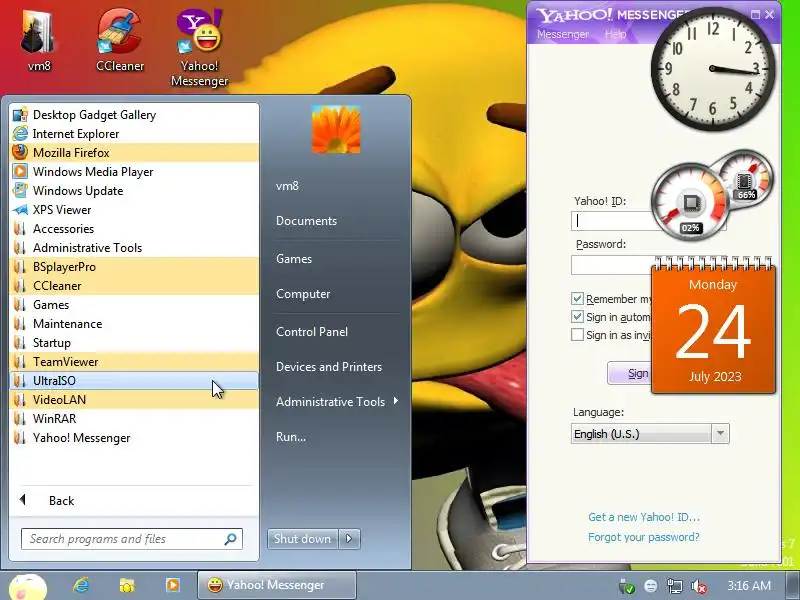Expand the TeamViewer folder
The image size is (800, 600).
pos(134,362)
